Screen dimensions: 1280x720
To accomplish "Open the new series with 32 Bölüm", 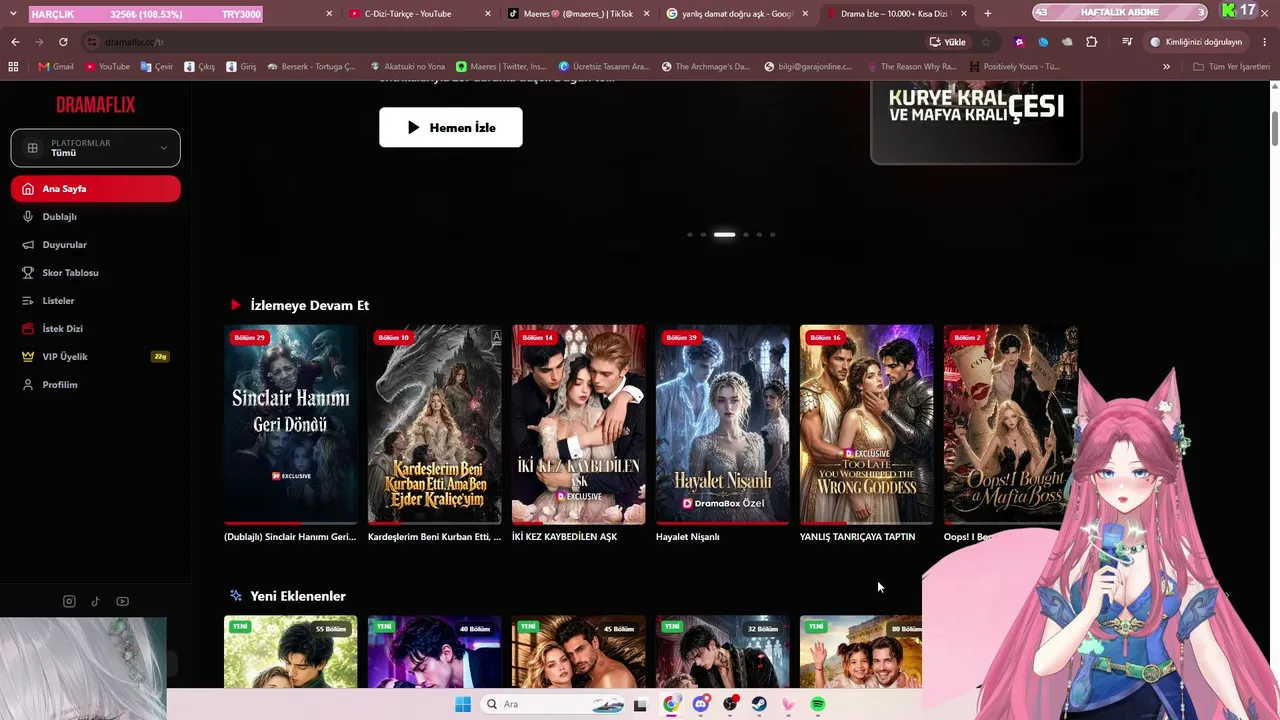I will 723,652.
